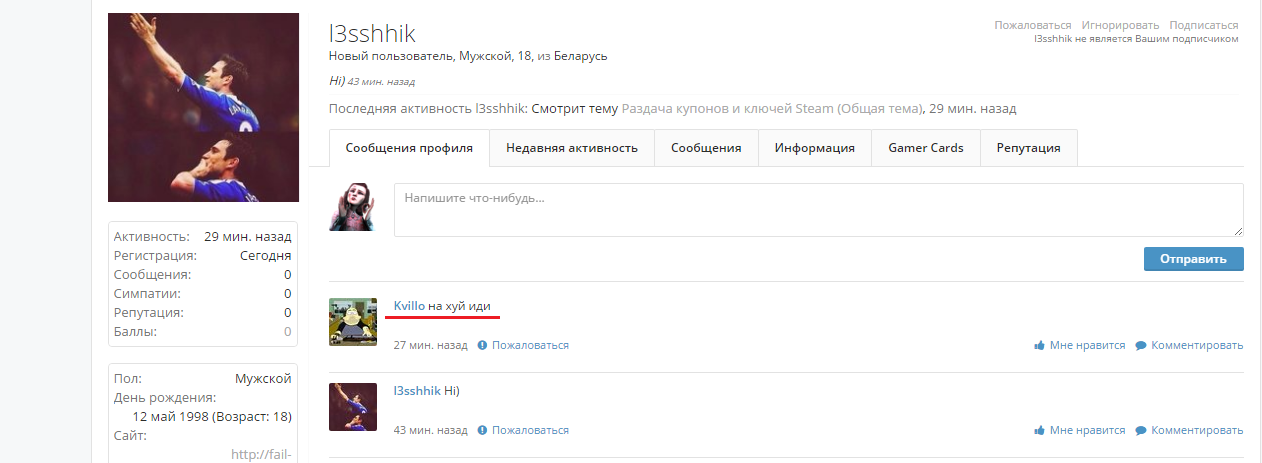1262x463 pixels.
Task: Click the large profile avatar image
Action: pos(203,107)
